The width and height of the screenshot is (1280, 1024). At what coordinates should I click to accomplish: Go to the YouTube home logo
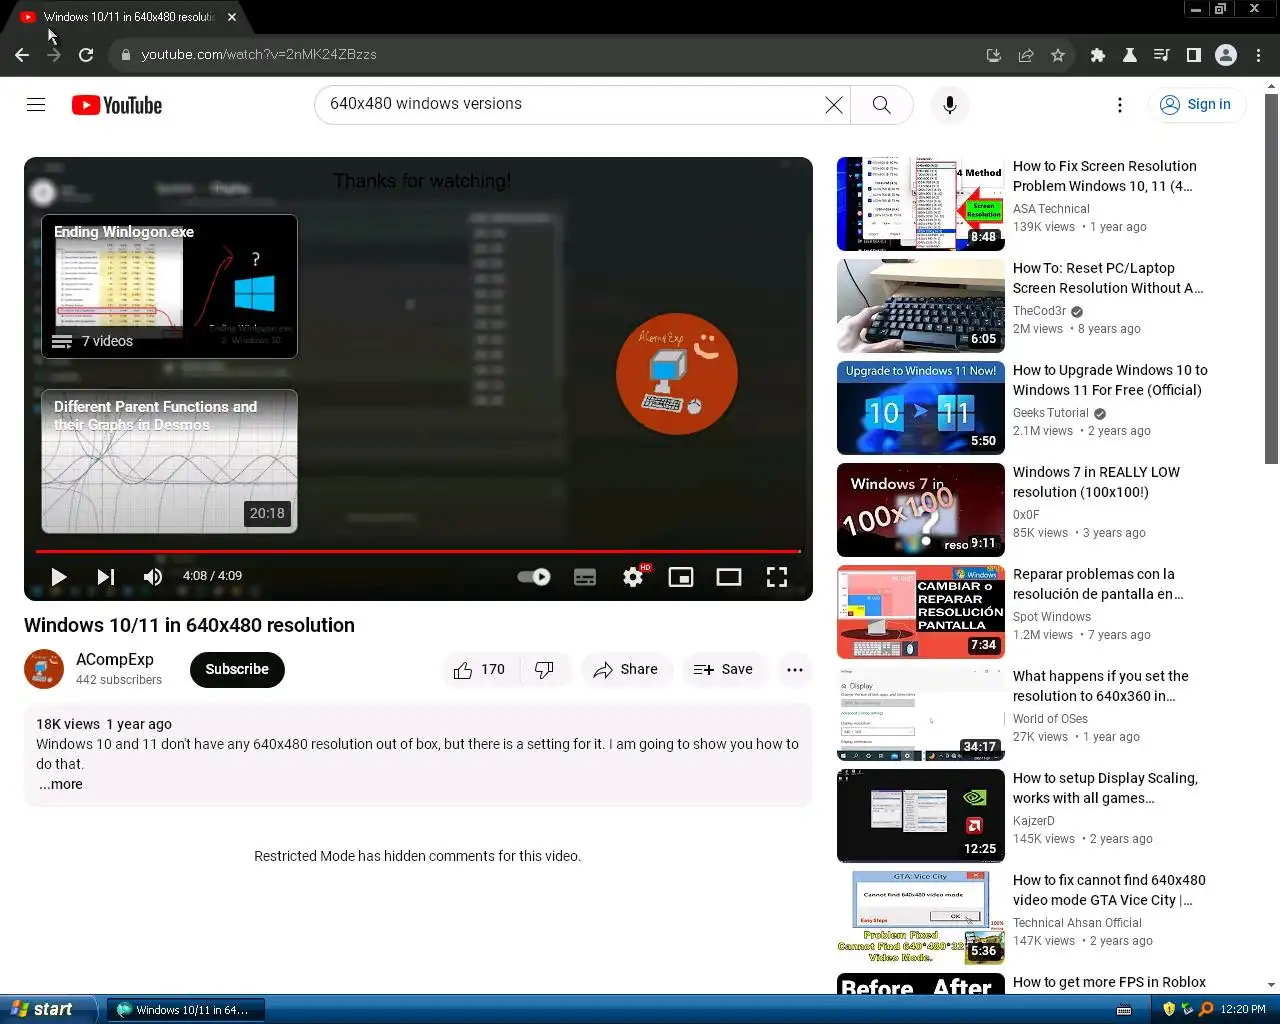pos(117,105)
